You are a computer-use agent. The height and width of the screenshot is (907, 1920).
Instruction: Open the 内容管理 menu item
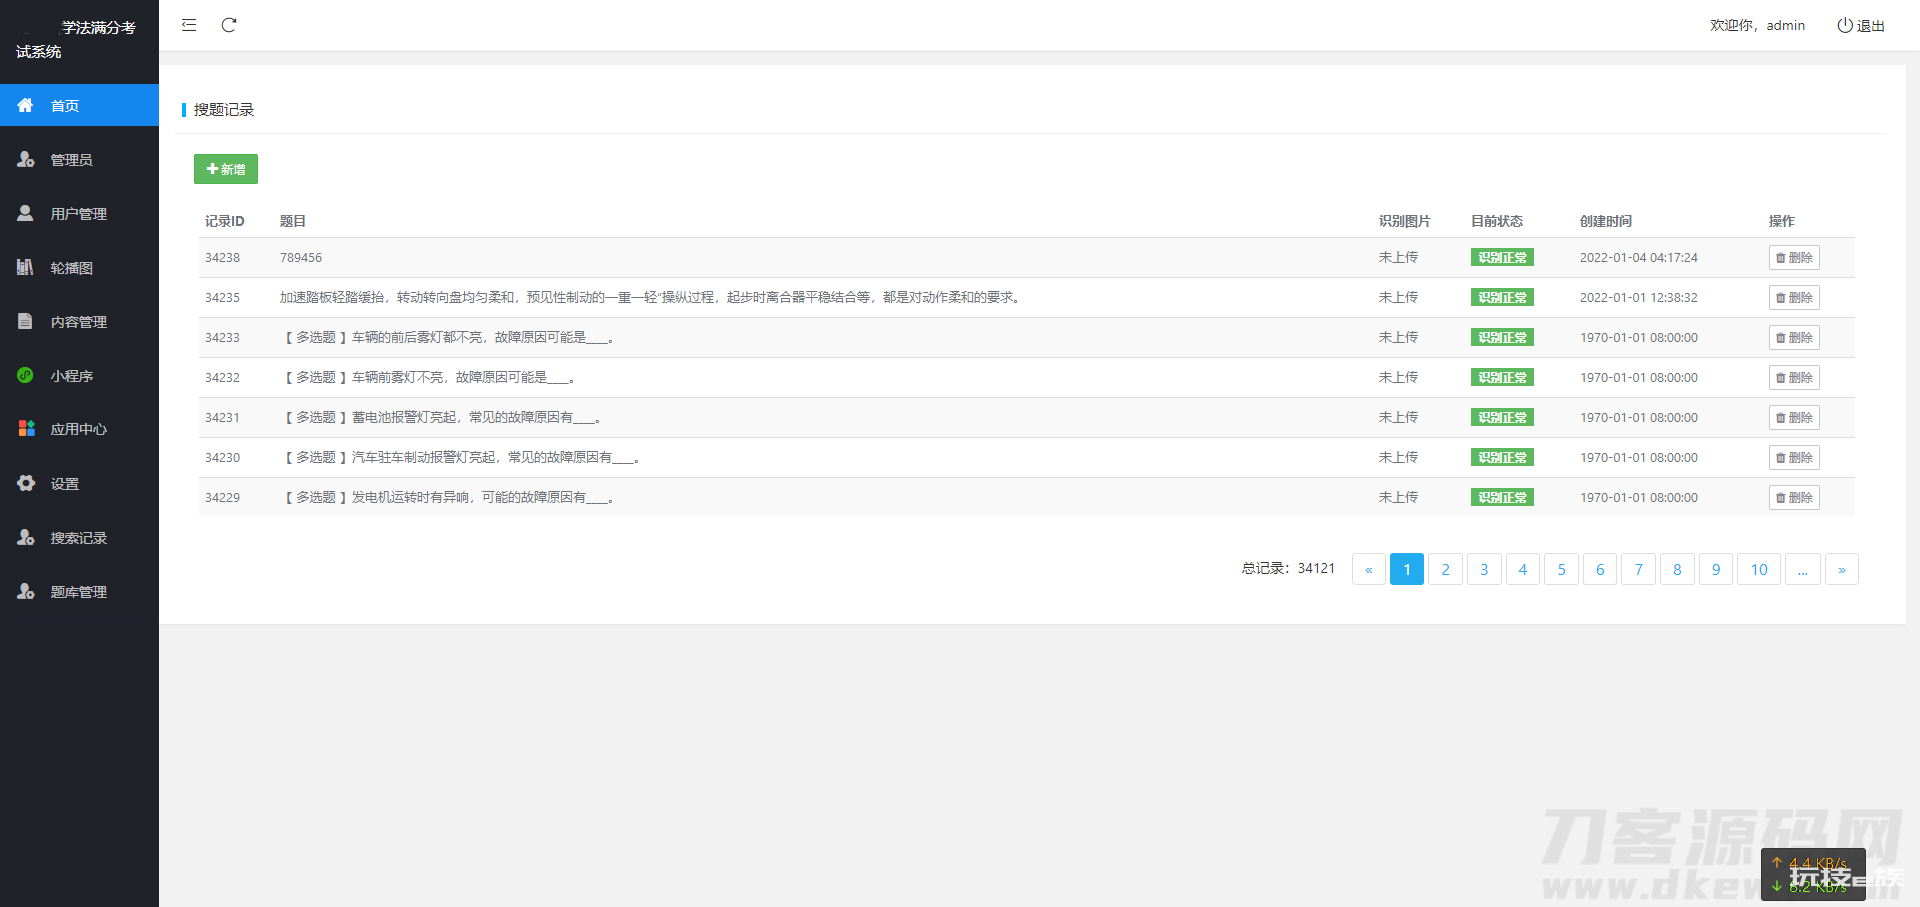point(79,321)
